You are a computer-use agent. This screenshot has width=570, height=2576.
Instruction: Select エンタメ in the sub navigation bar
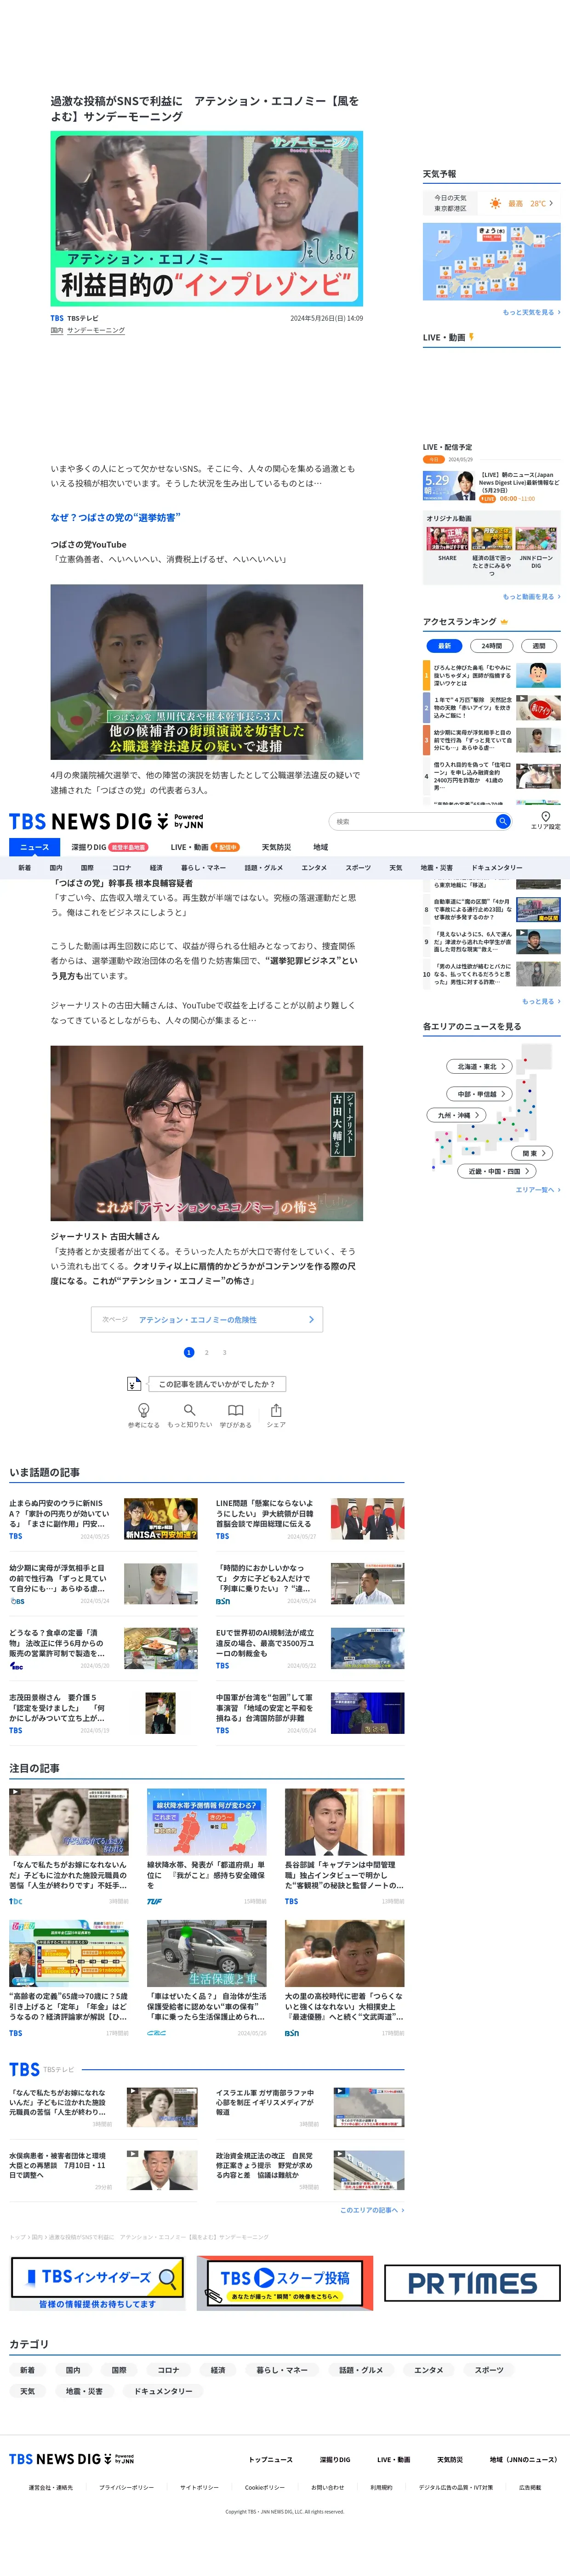(314, 868)
